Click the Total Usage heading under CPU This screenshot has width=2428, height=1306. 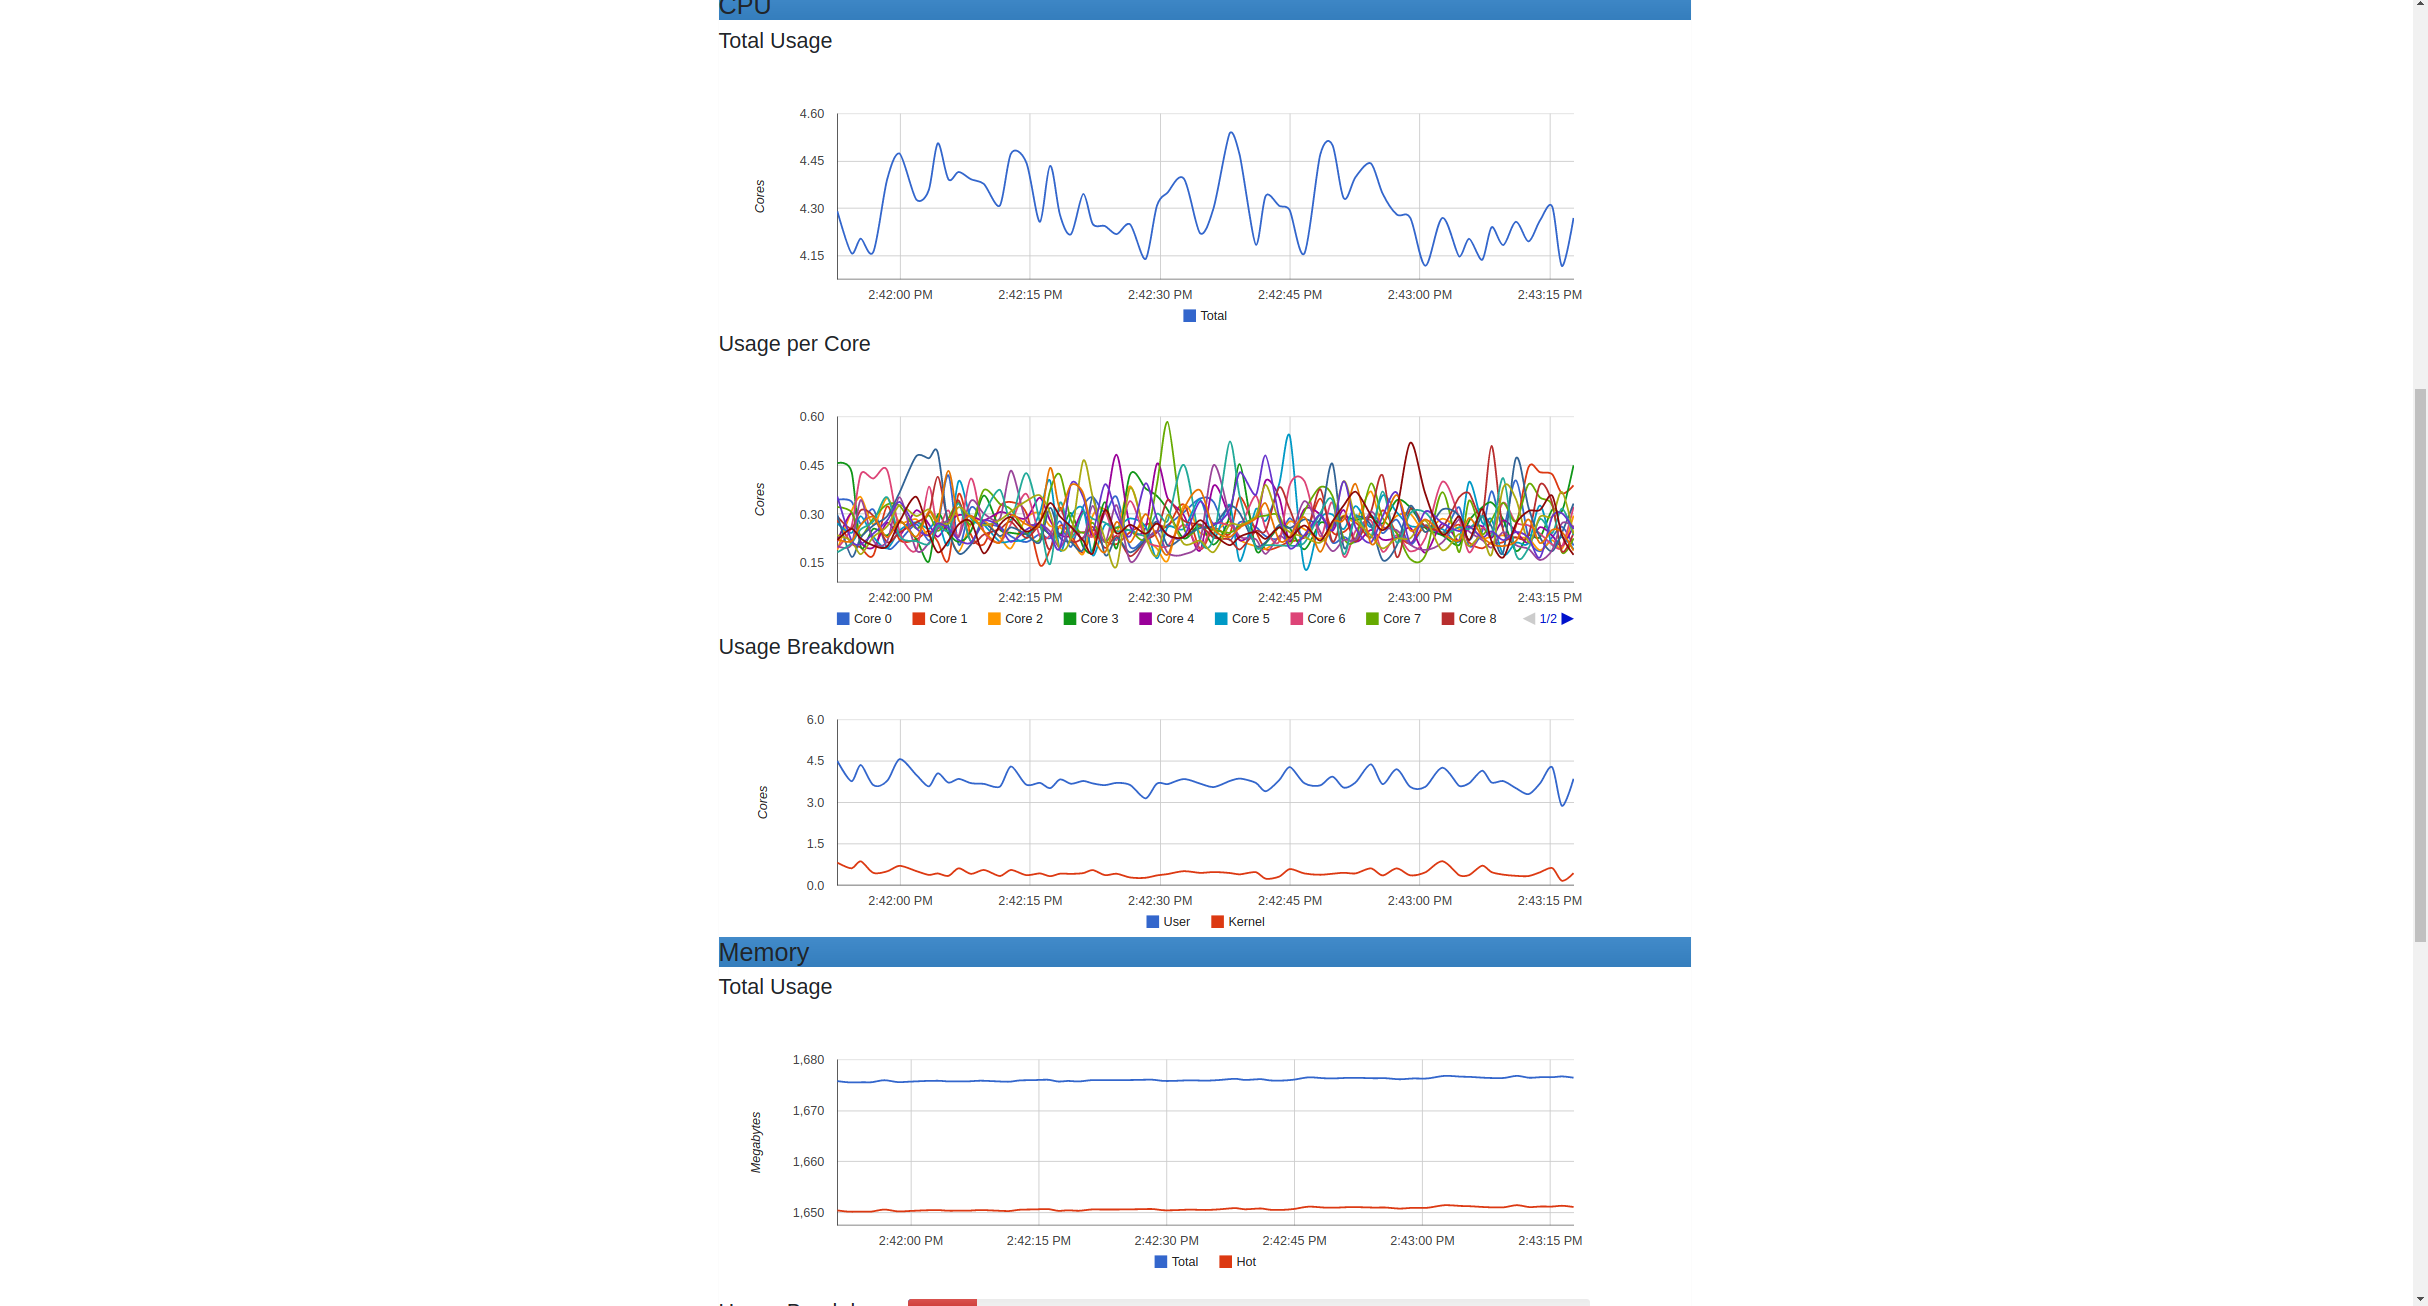tap(775, 41)
